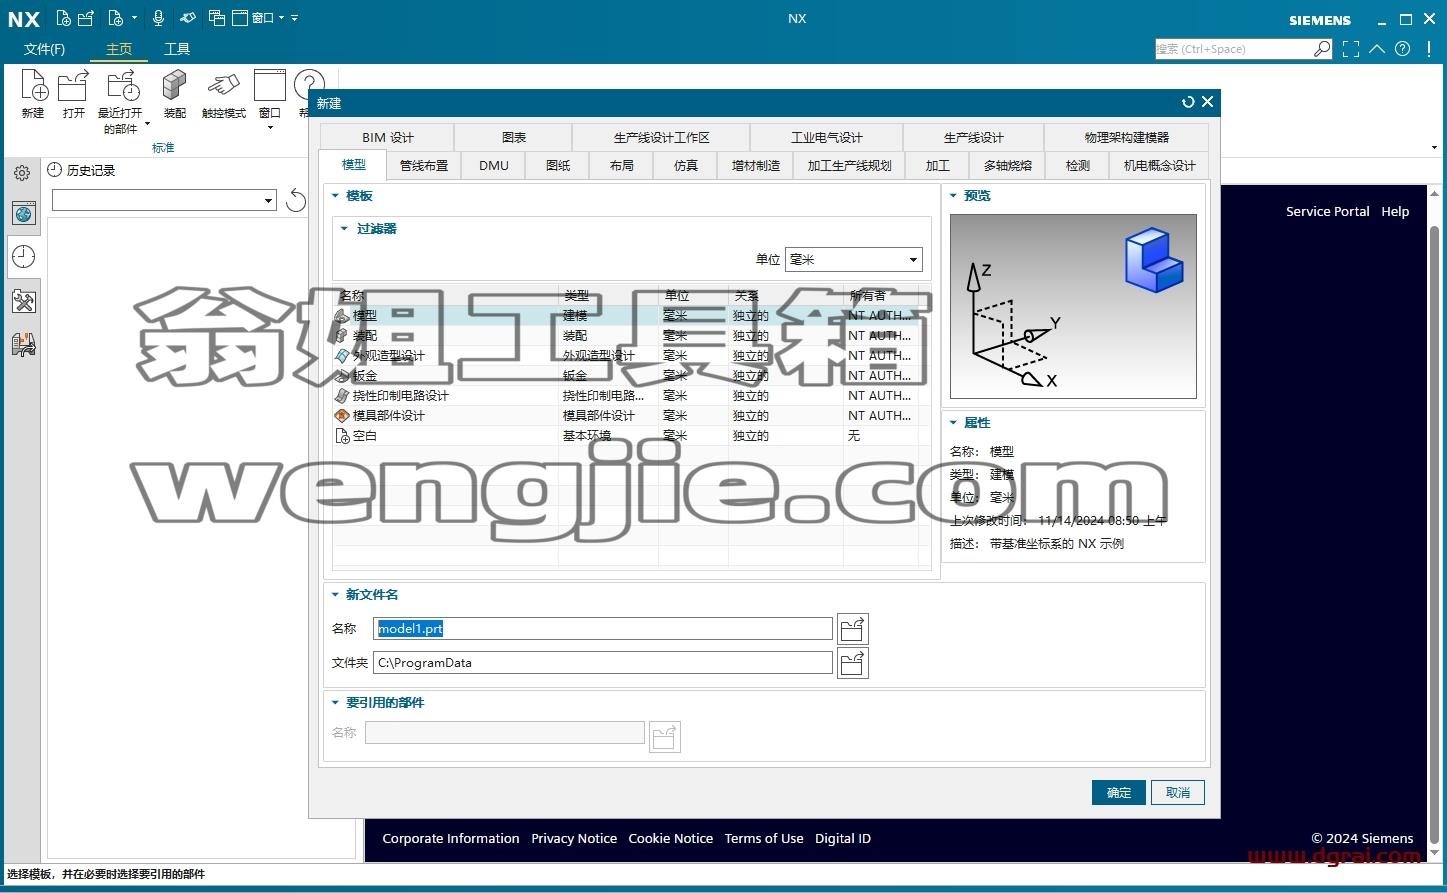
Task: Expand the 最近打开的部件 dropdown arrow
Action: point(147,124)
